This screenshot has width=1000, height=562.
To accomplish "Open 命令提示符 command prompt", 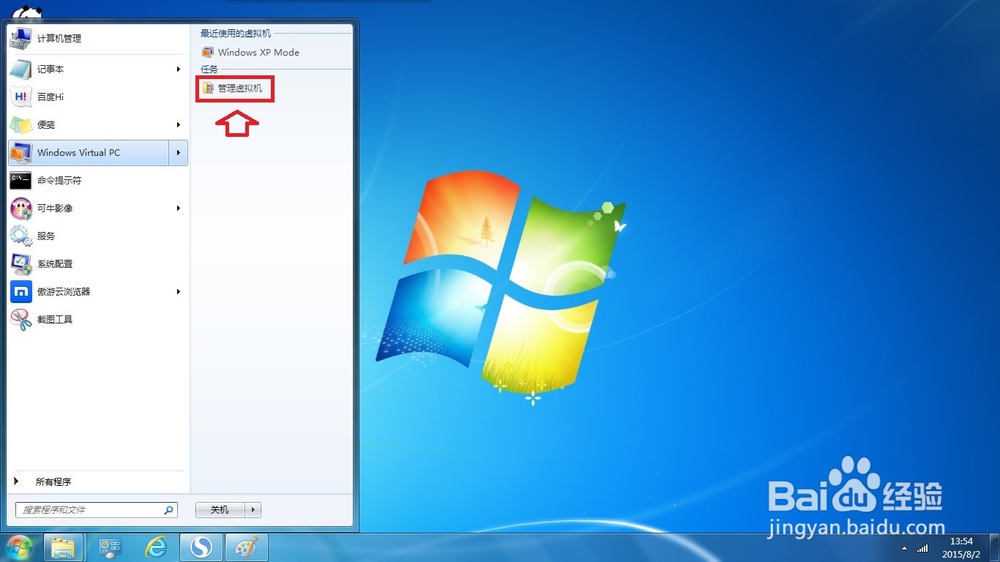I will [x=98, y=181].
